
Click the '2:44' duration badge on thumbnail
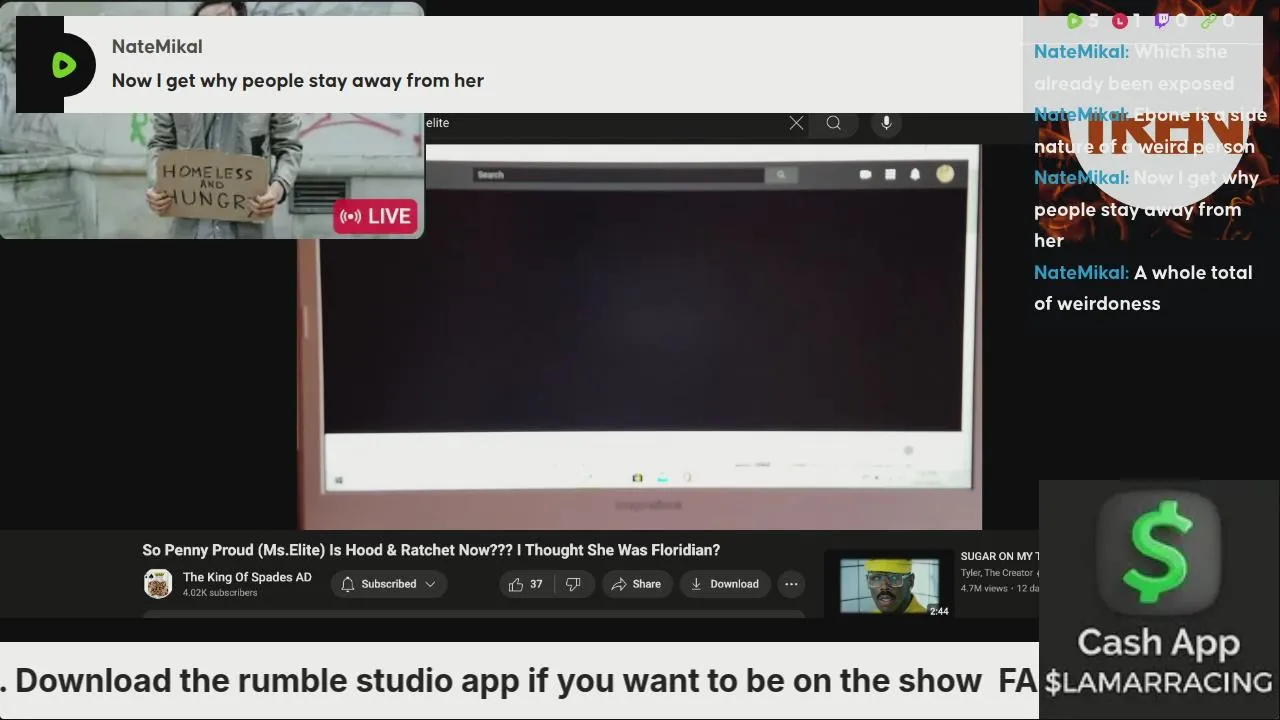[939, 611]
